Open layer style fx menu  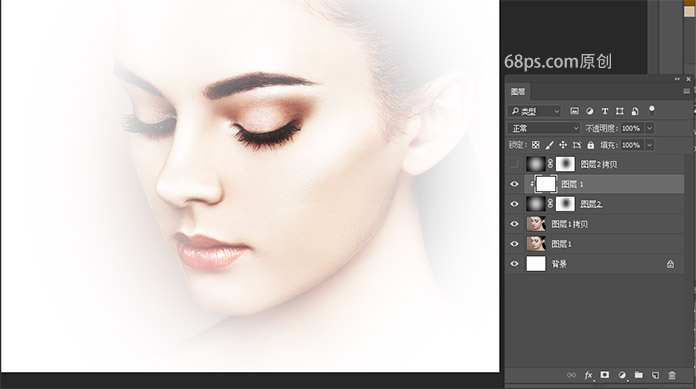[589, 375]
